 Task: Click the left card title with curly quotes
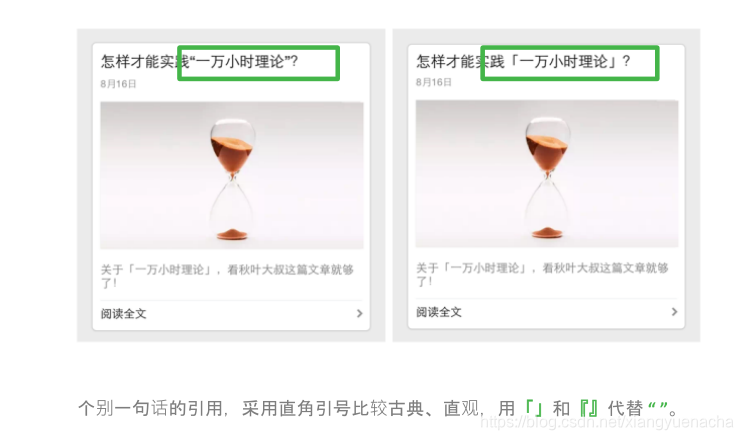coord(199,62)
